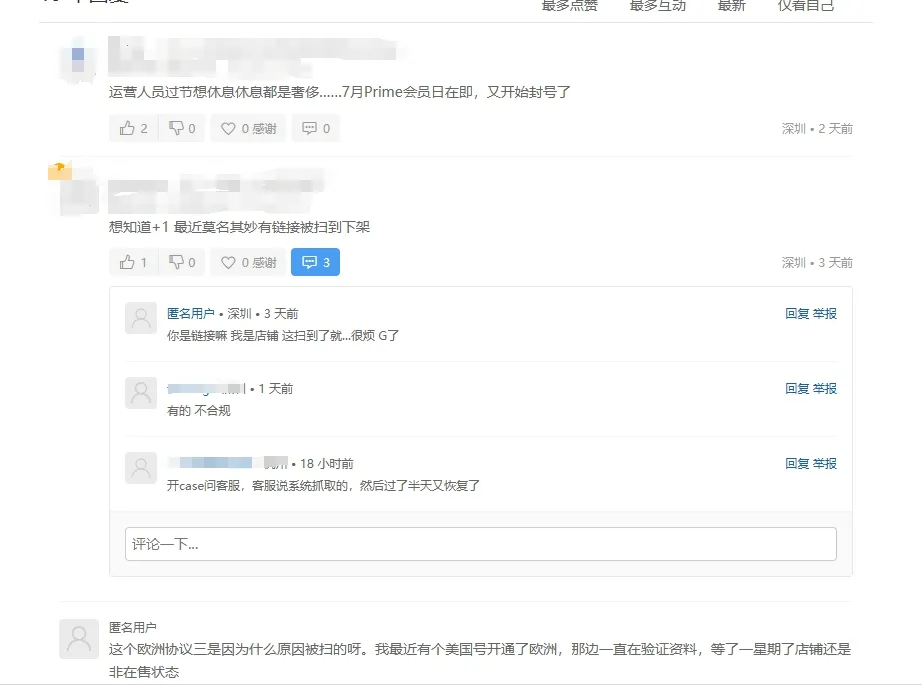
Task: Open comments on the Prime会员日 reply
Action: [316, 128]
